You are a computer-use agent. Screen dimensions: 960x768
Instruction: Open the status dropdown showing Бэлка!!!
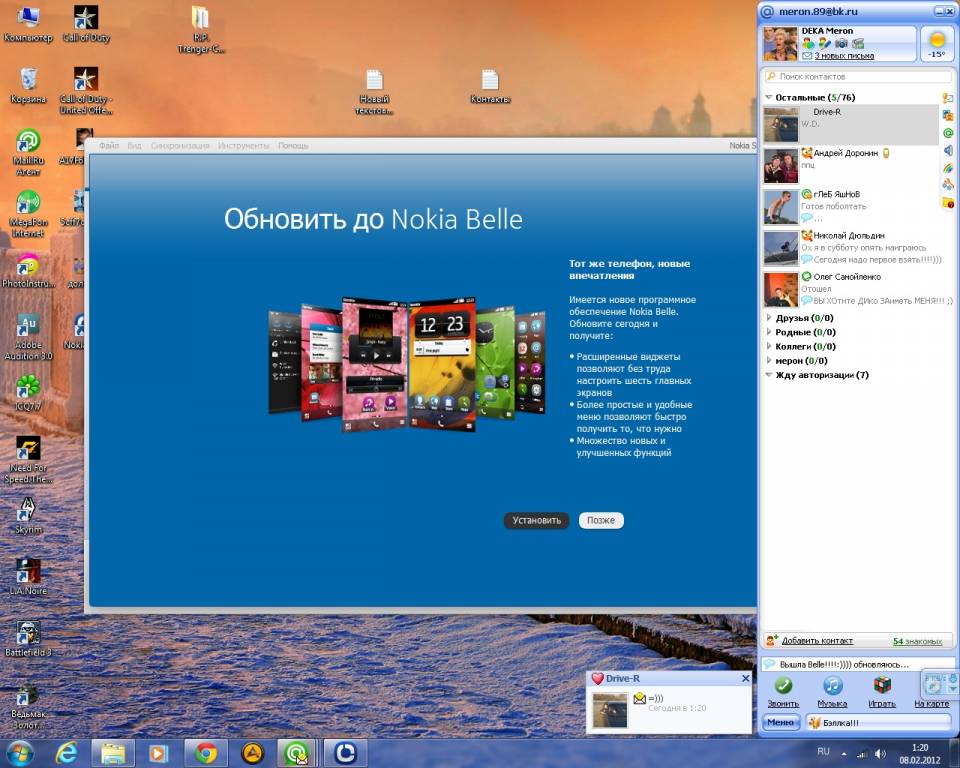point(879,723)
